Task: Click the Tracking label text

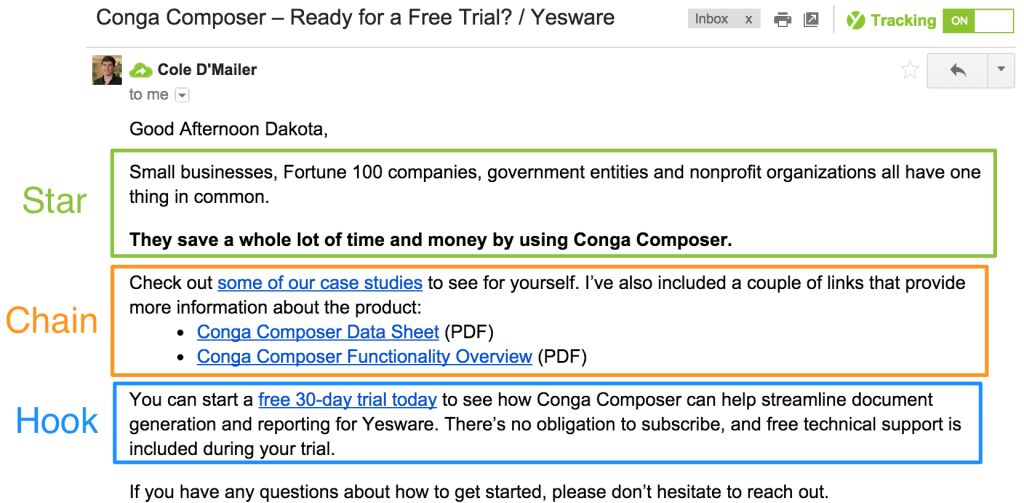Action: 903,20
